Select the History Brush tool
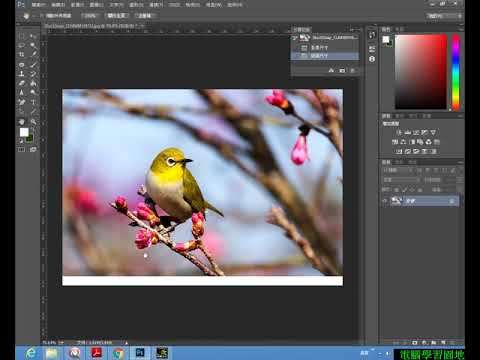Viewport: 480px width, 360px height. tap(33, 74)
